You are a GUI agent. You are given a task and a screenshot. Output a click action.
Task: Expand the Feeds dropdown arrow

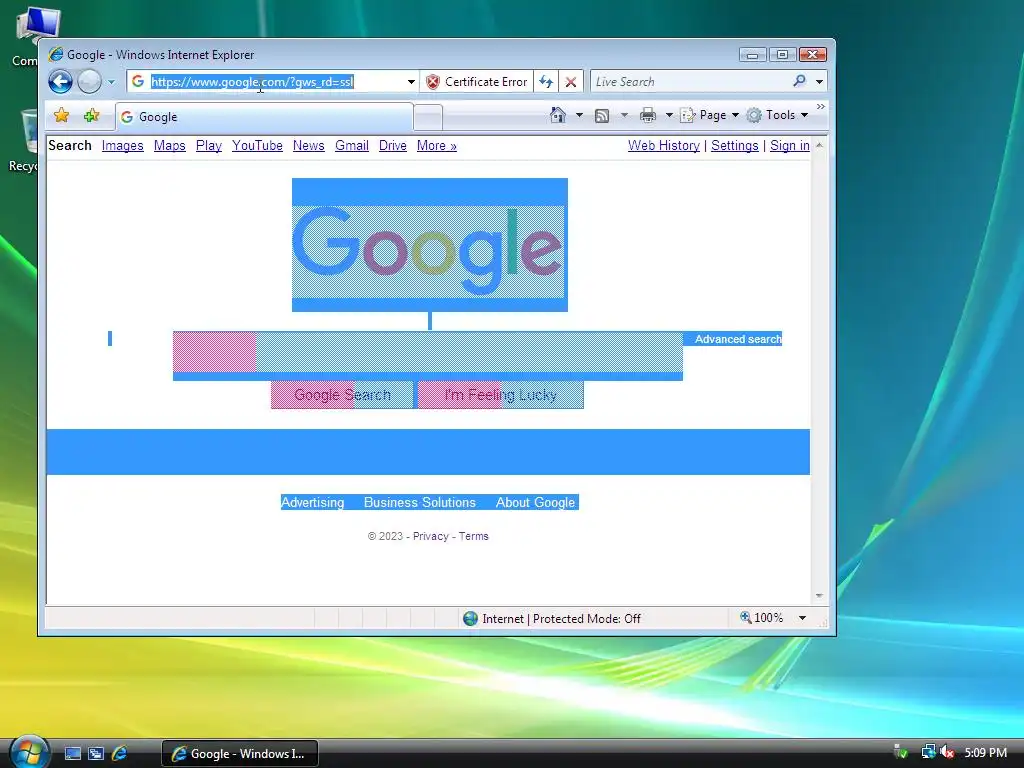coord(624,115)
